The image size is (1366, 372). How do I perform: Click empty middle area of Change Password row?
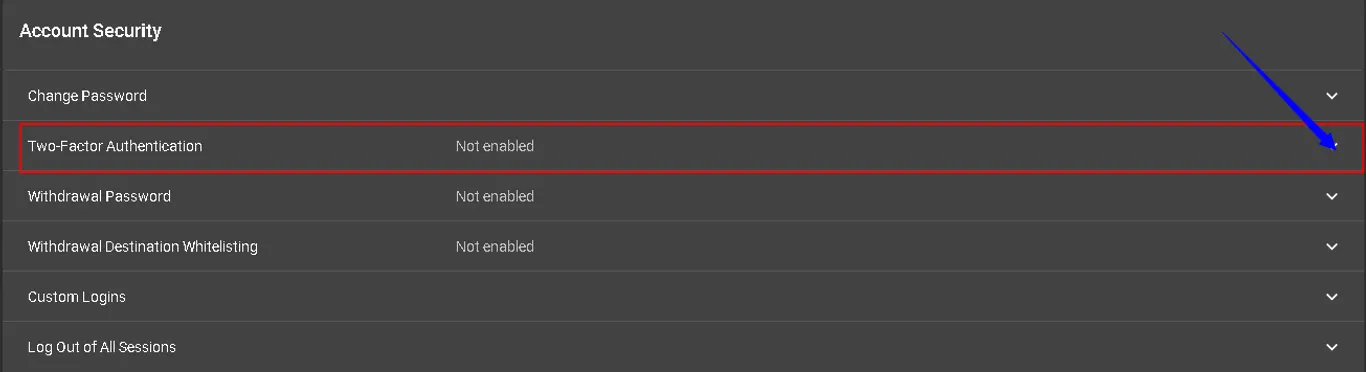[x=700, y=96]
